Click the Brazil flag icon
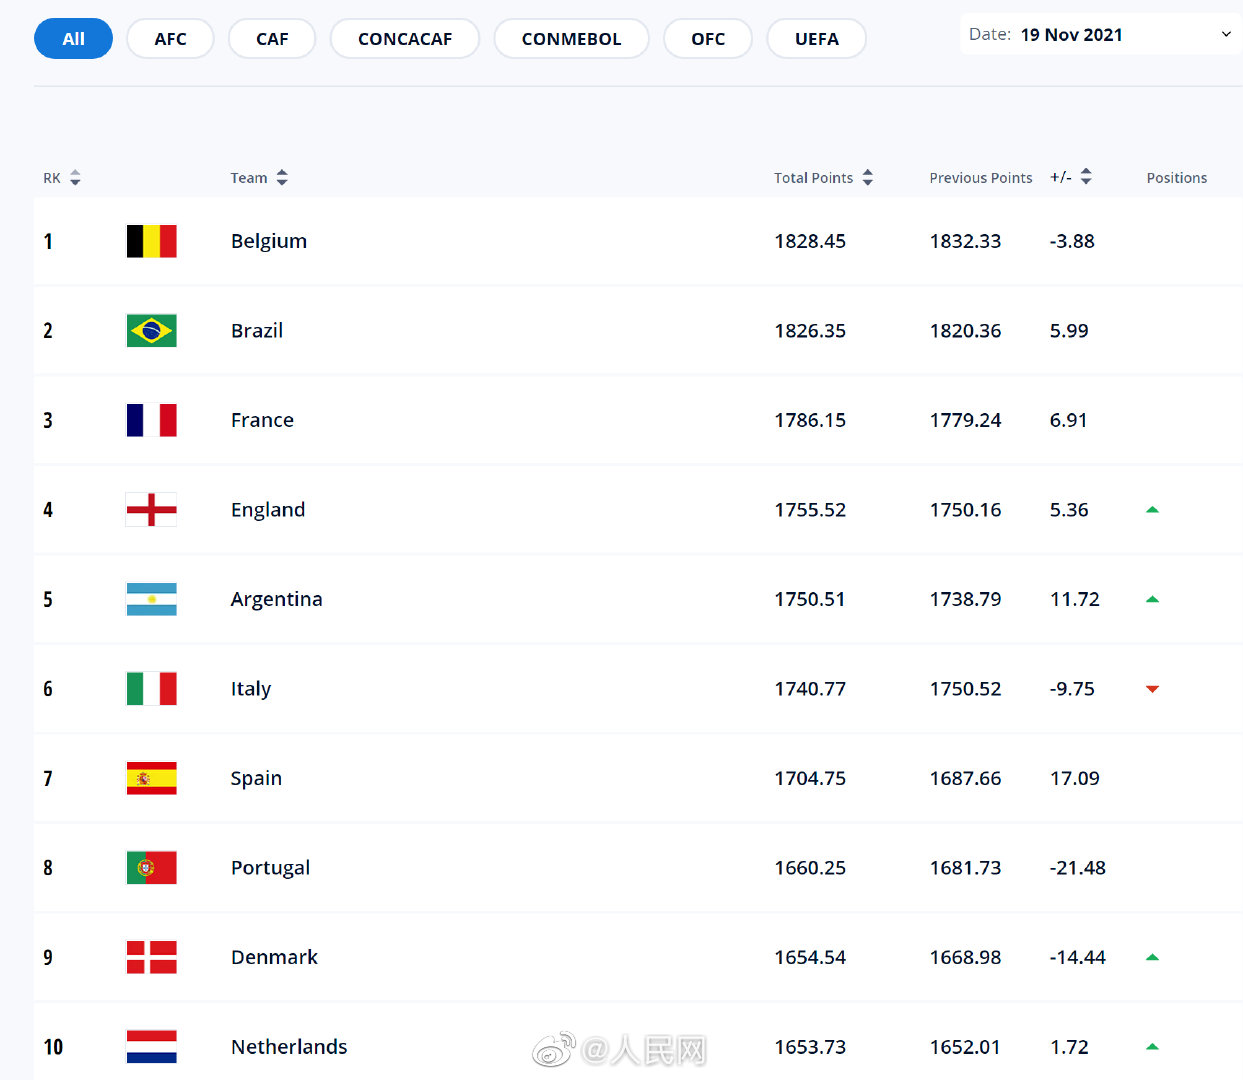This screenshot has height=1080, width=1243. pos(151,331)
